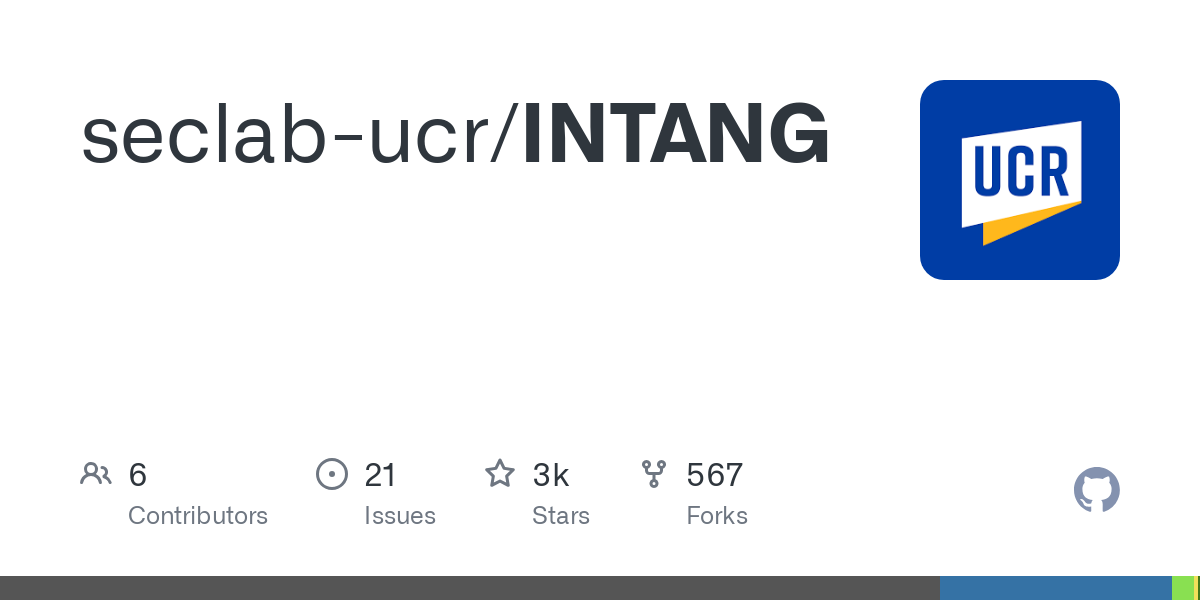The width and height of the screenshot is (1200, 600).
Task: Click the contributor count 6
Action: coord(138,475)
